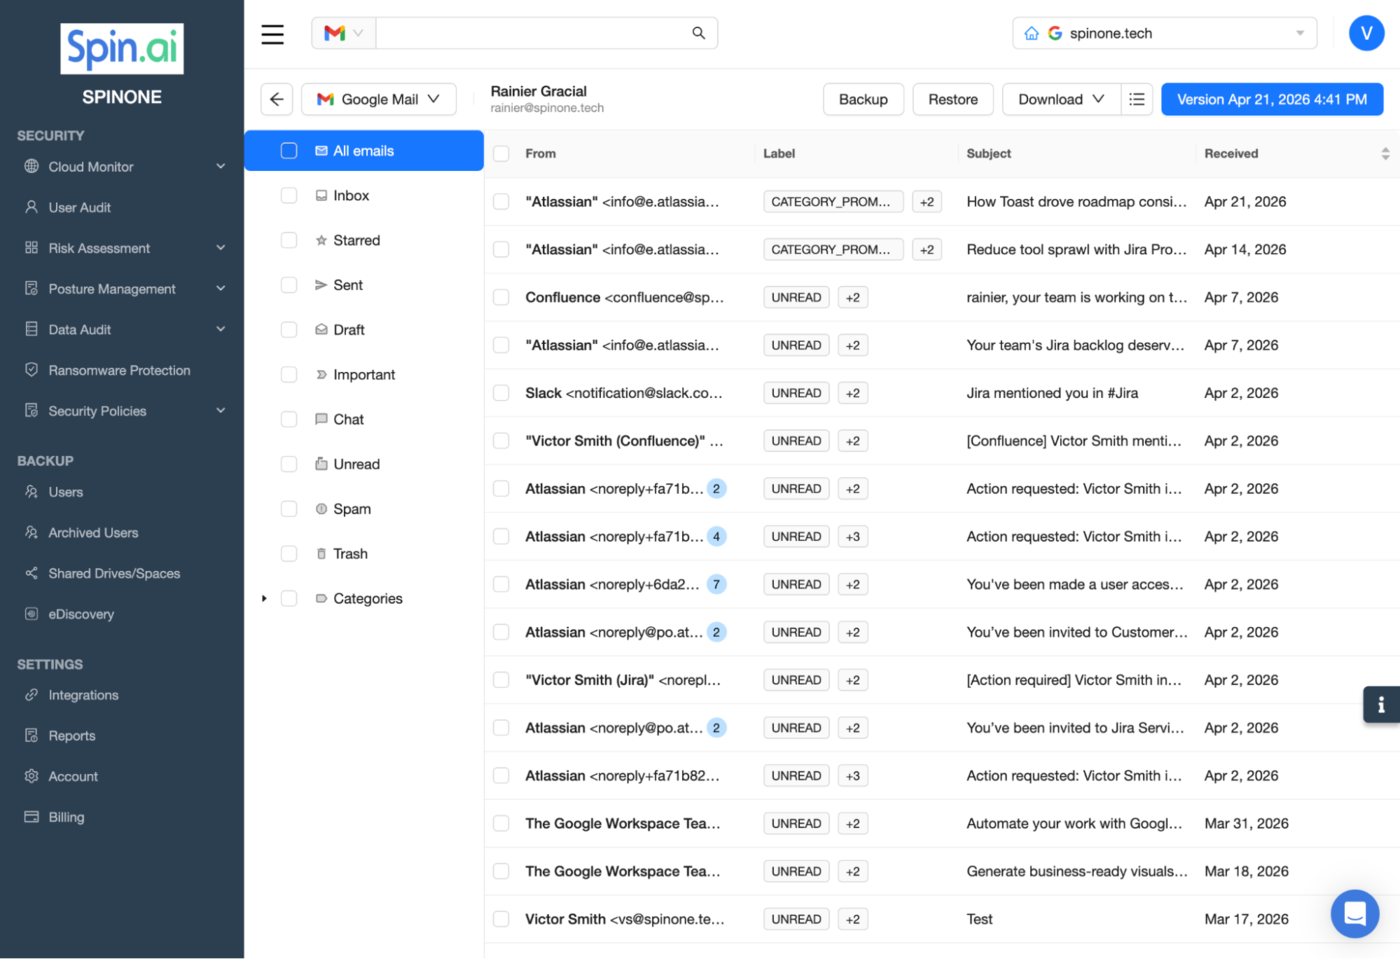The image size is (1400, 959).
Task: Click the Version Apr 21, 2026 button
Action: pyautogui.click(x=1272, y=99)
